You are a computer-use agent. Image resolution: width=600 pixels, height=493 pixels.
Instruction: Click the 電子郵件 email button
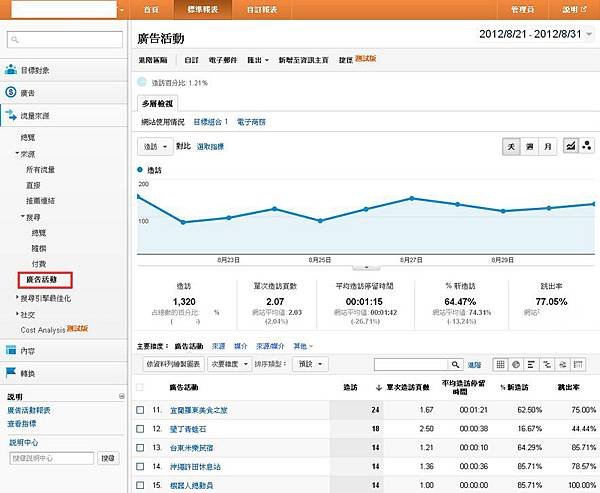pos(223,60)
